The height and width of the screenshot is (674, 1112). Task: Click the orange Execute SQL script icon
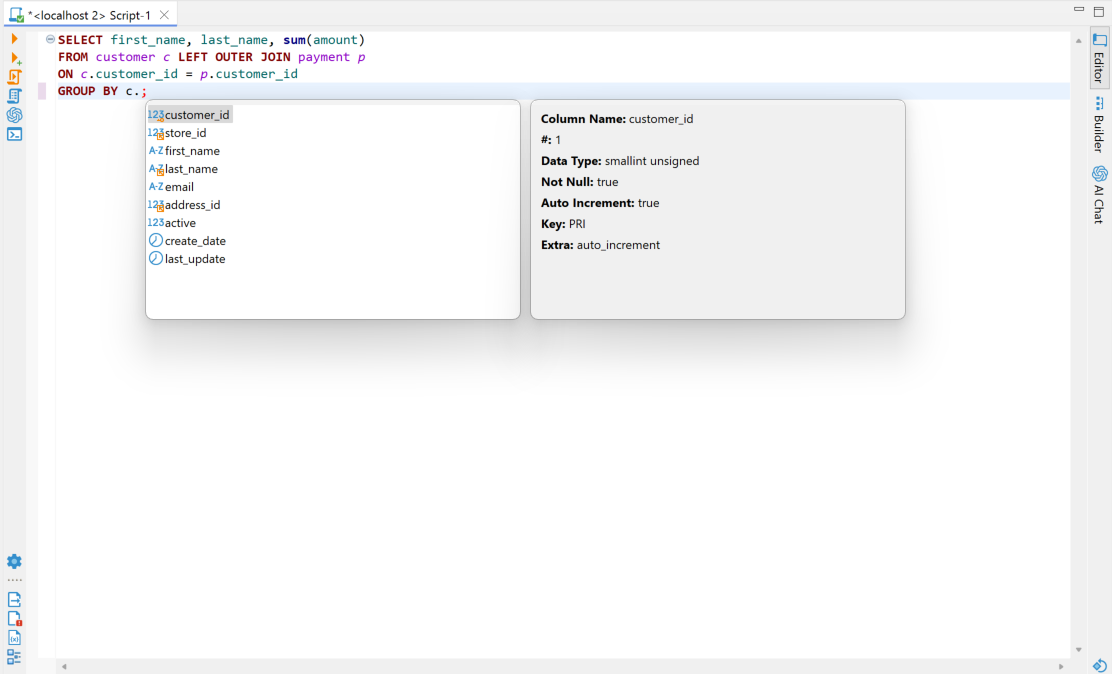15,77
